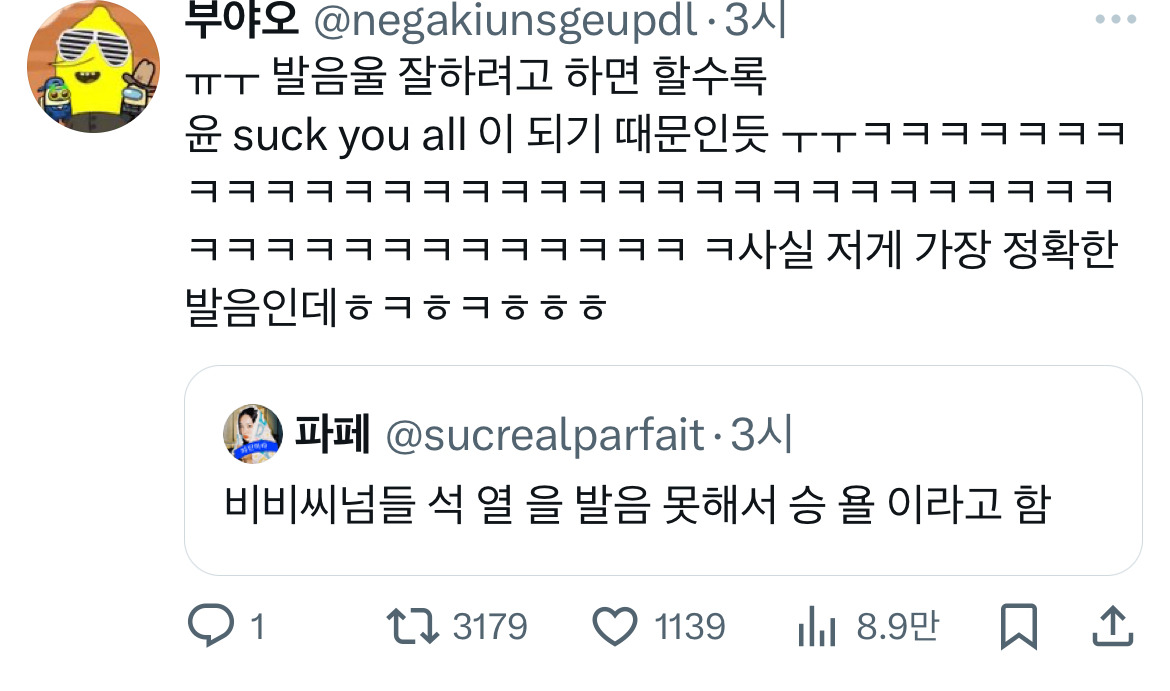This screenshot has height=691, width=1170.
Task: Open 파페's small profile picture
Action: 253,434
